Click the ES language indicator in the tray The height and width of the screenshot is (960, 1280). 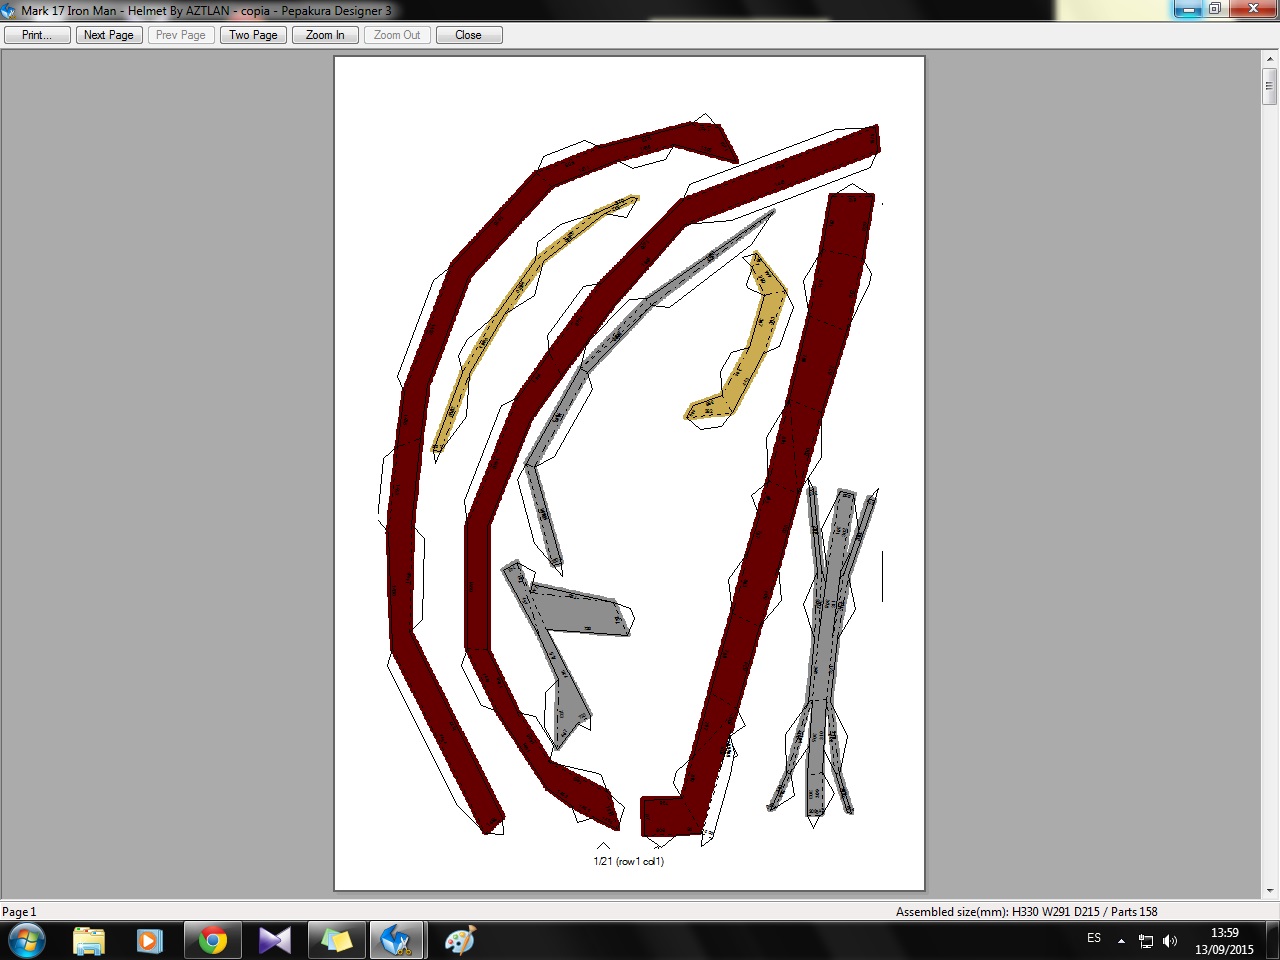[x=1094, y=938]
